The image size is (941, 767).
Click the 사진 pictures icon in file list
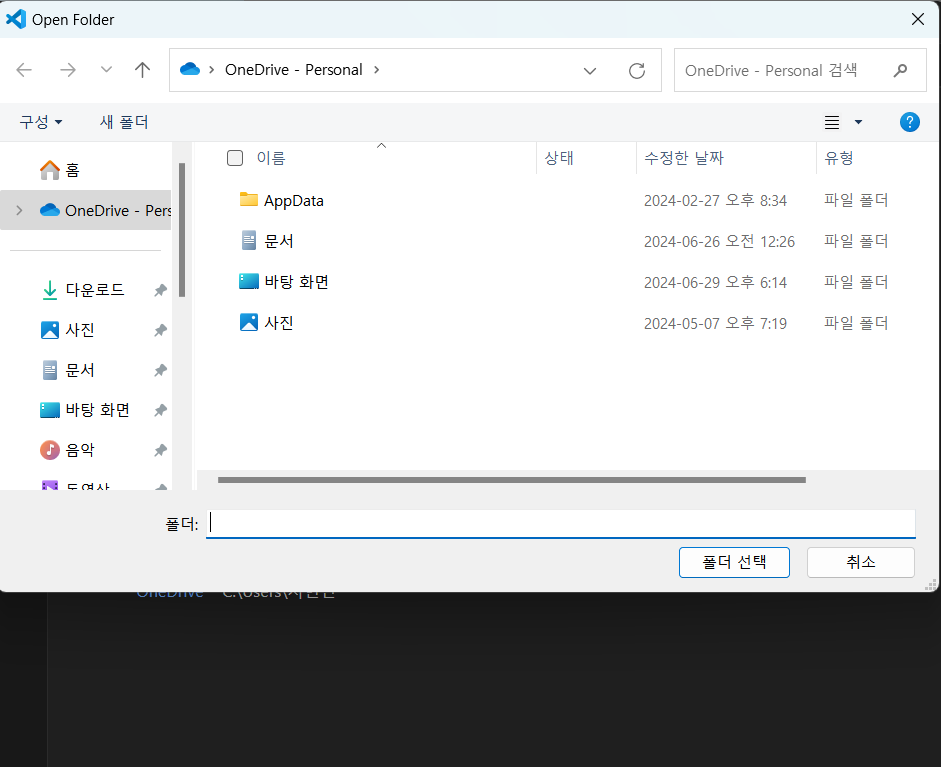pos(248,322)
